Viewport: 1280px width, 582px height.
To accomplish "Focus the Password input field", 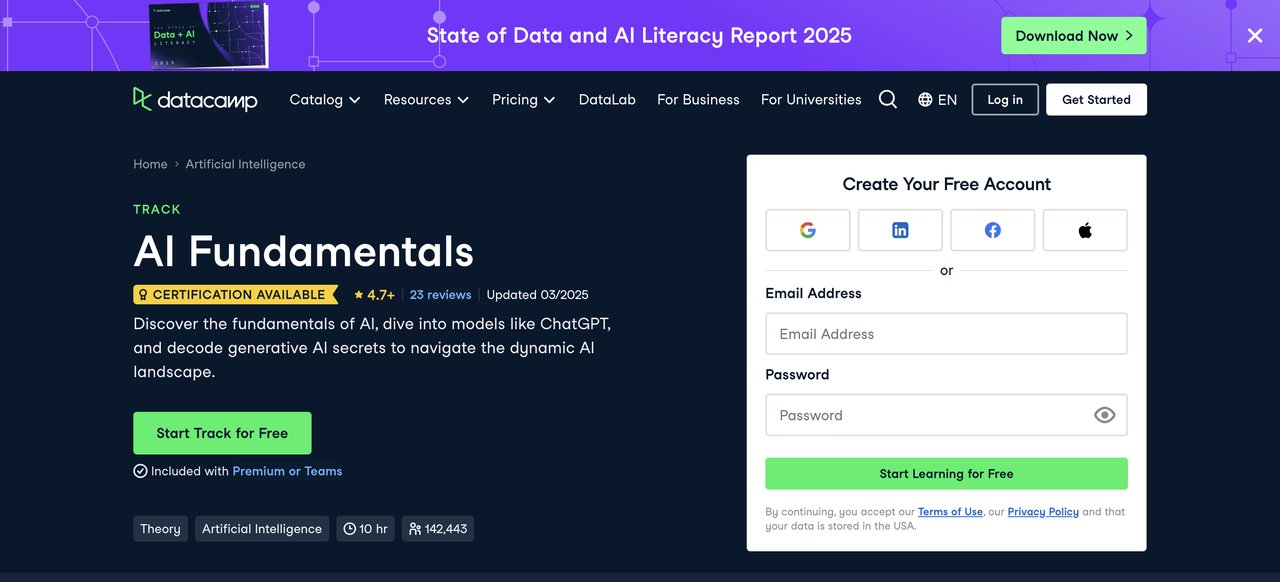I will [x=946, y=415].
